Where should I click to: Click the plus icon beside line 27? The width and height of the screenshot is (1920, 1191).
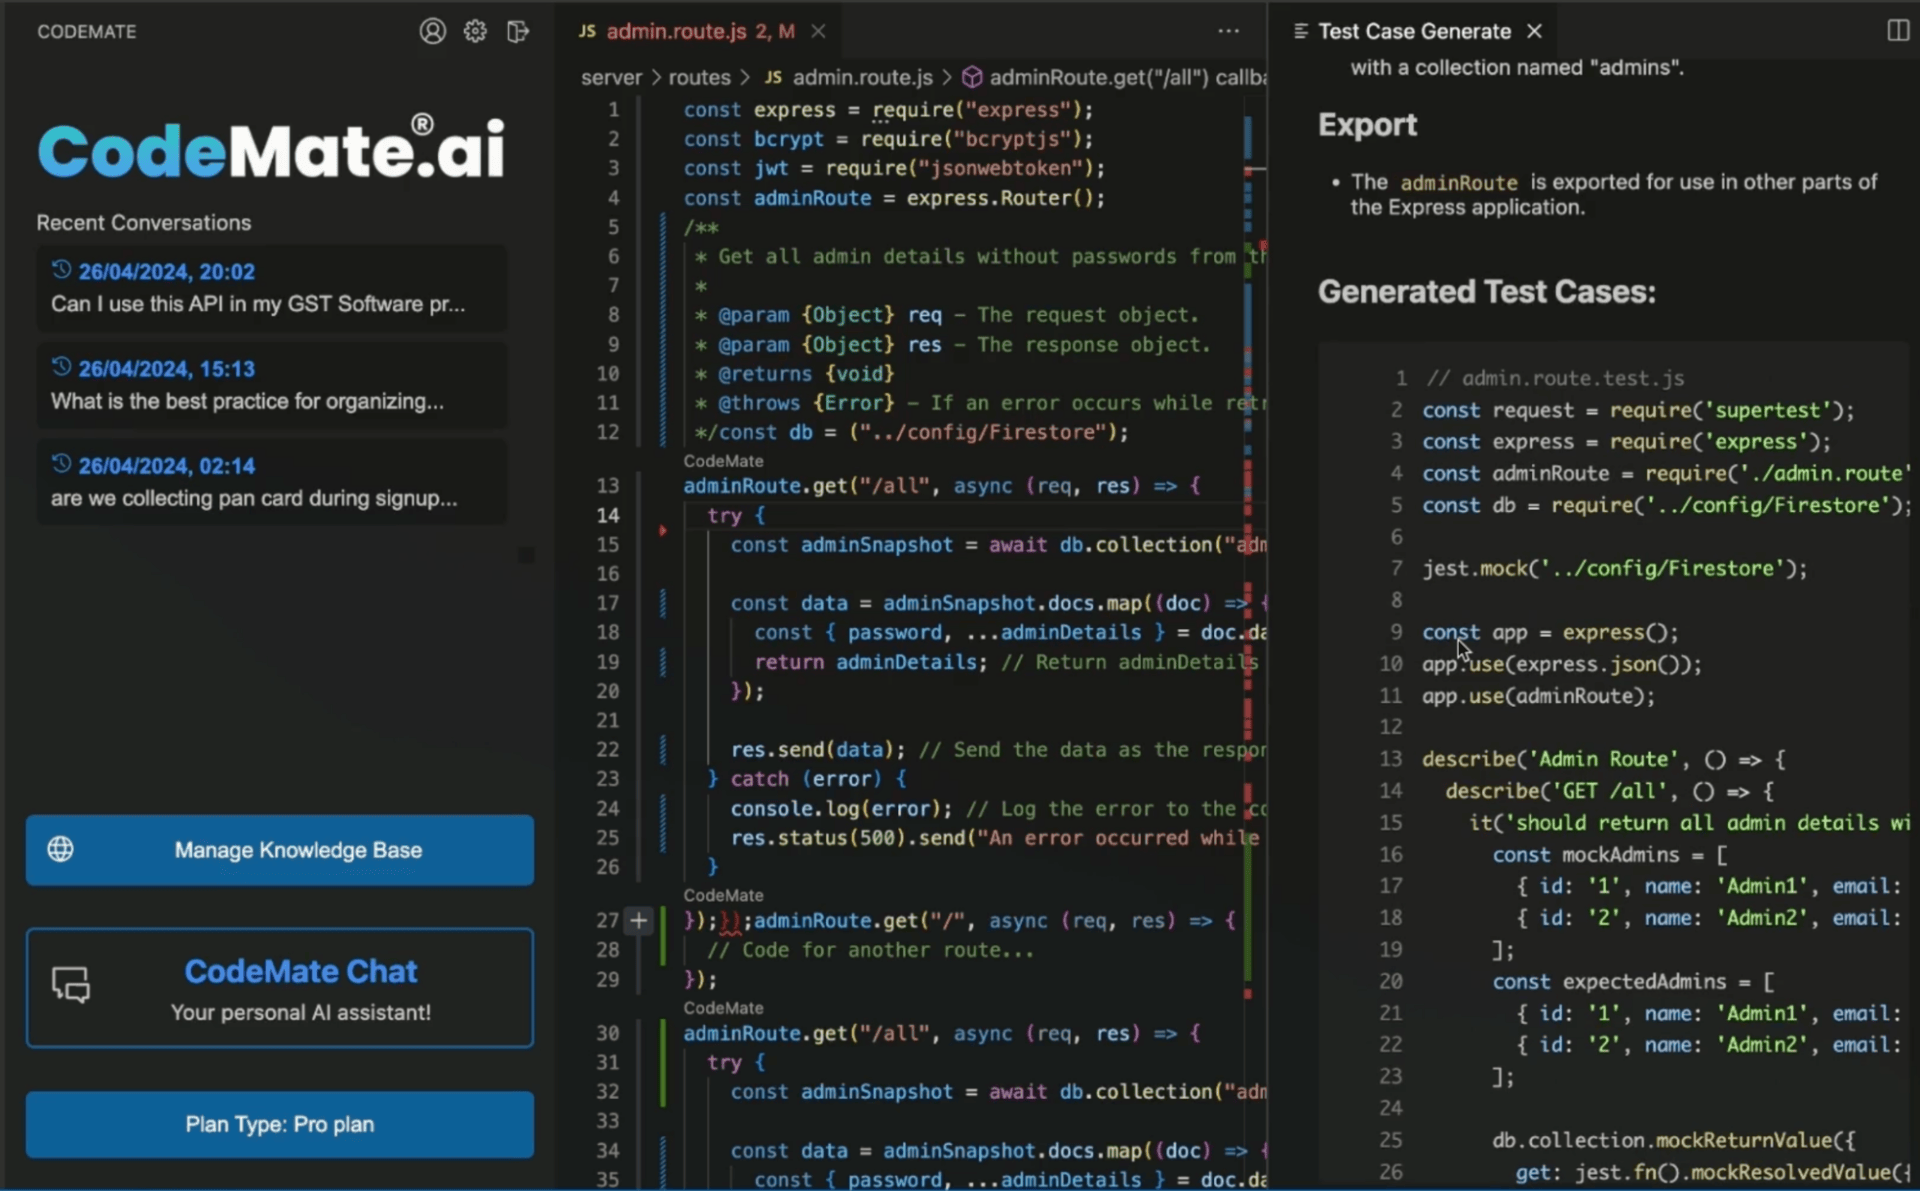coord(638,920)
